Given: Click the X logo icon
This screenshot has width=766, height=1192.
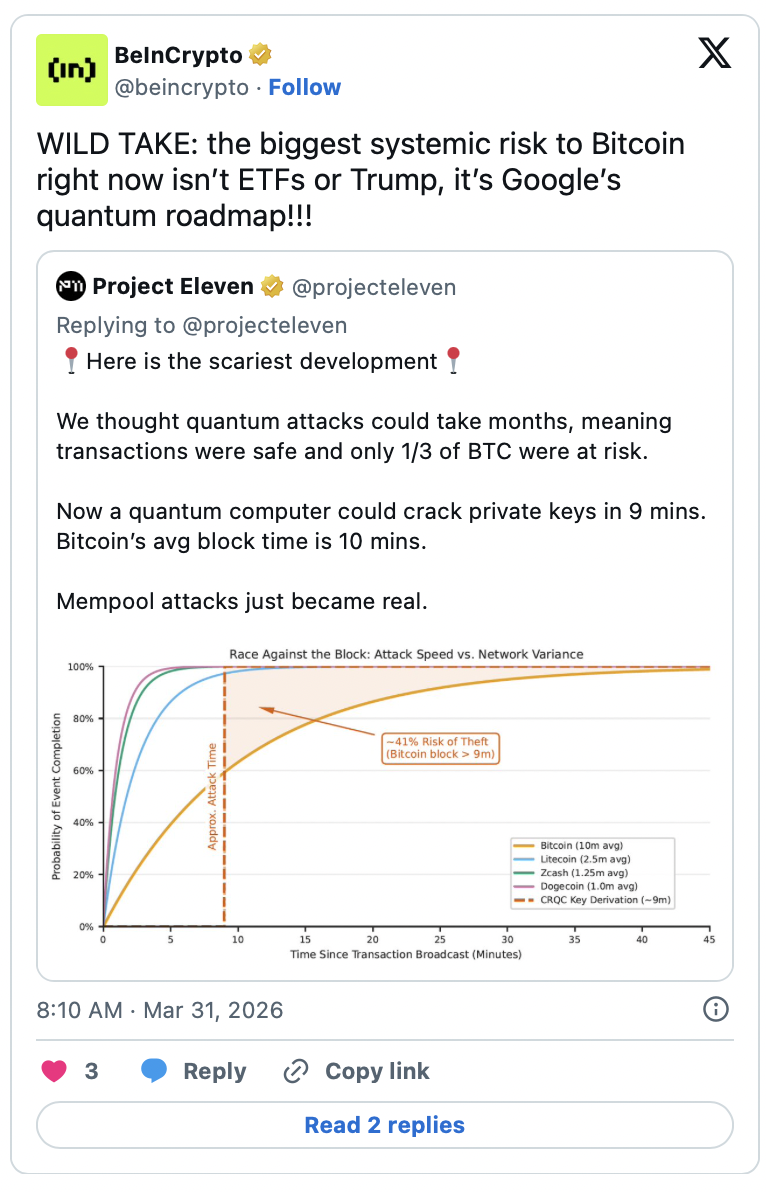Looking at the screenshot, I should click(x=714, y=54).
